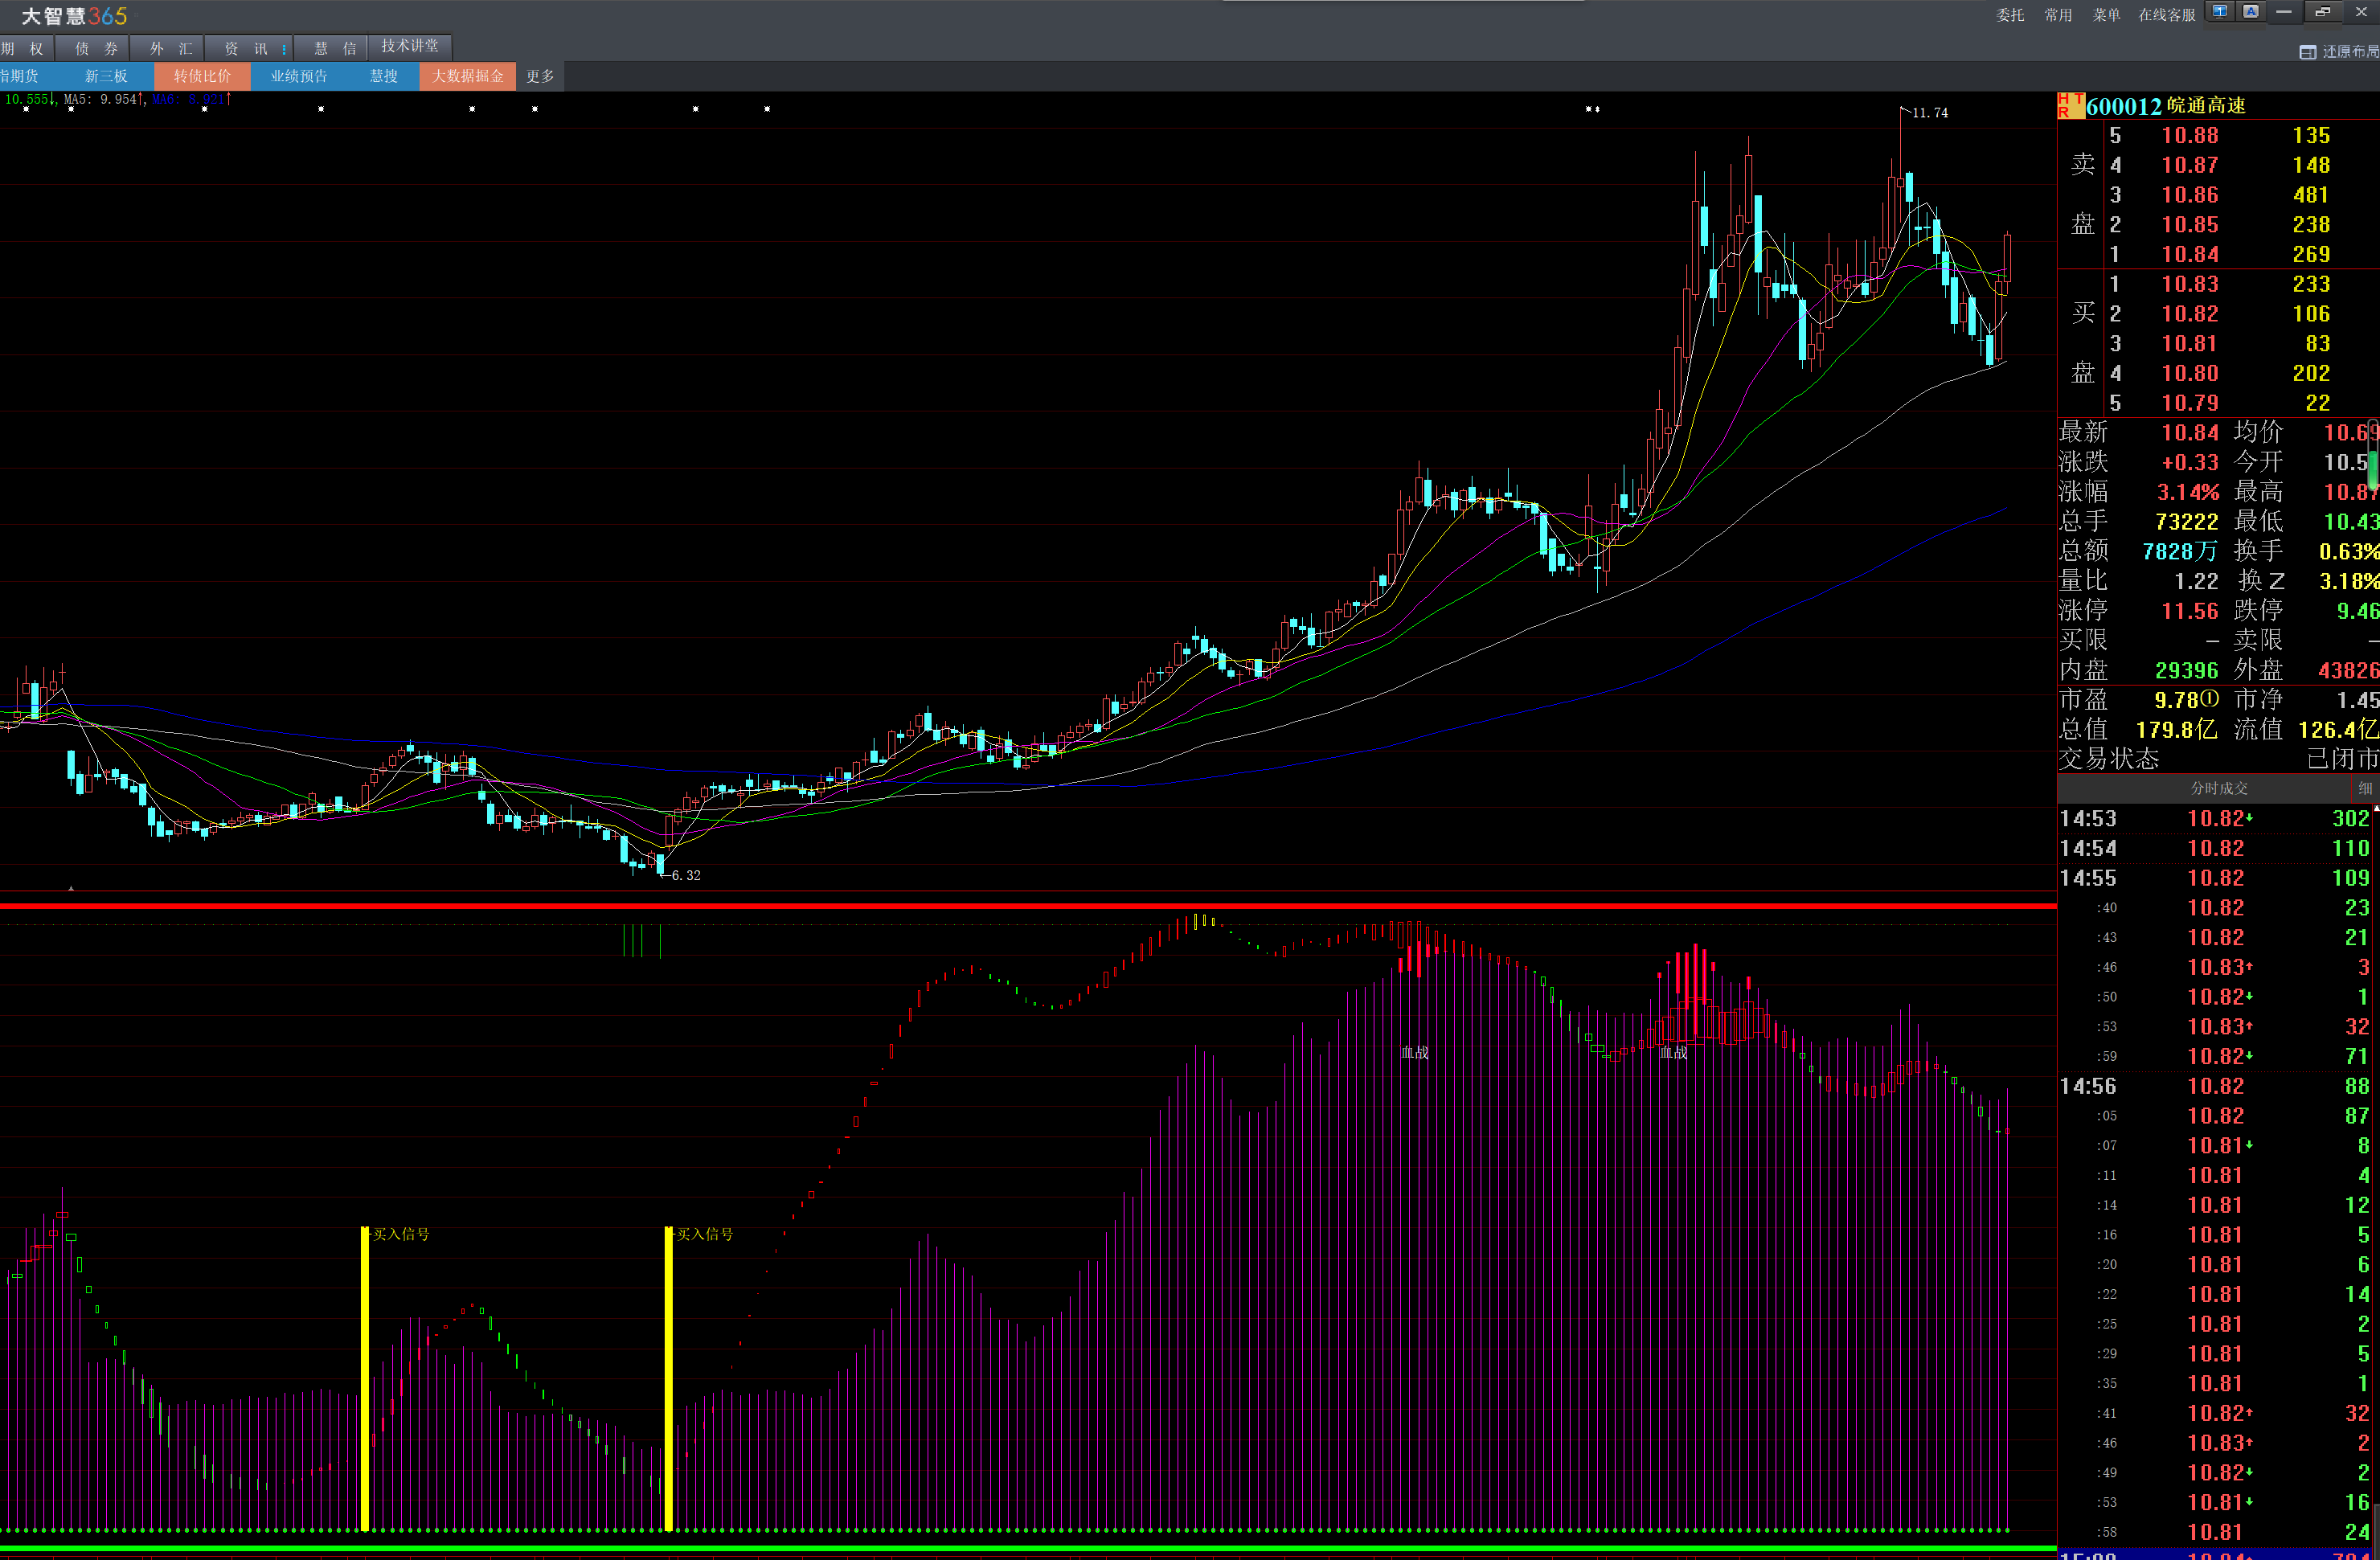This screenshot has width=2380, height=1560.
Task: Click the 14:53 tick trade row
Action: point(2216,818)
